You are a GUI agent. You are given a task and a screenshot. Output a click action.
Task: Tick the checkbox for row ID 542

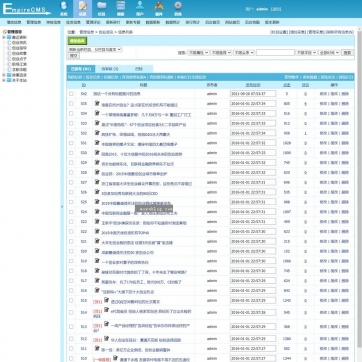[71, 94]
